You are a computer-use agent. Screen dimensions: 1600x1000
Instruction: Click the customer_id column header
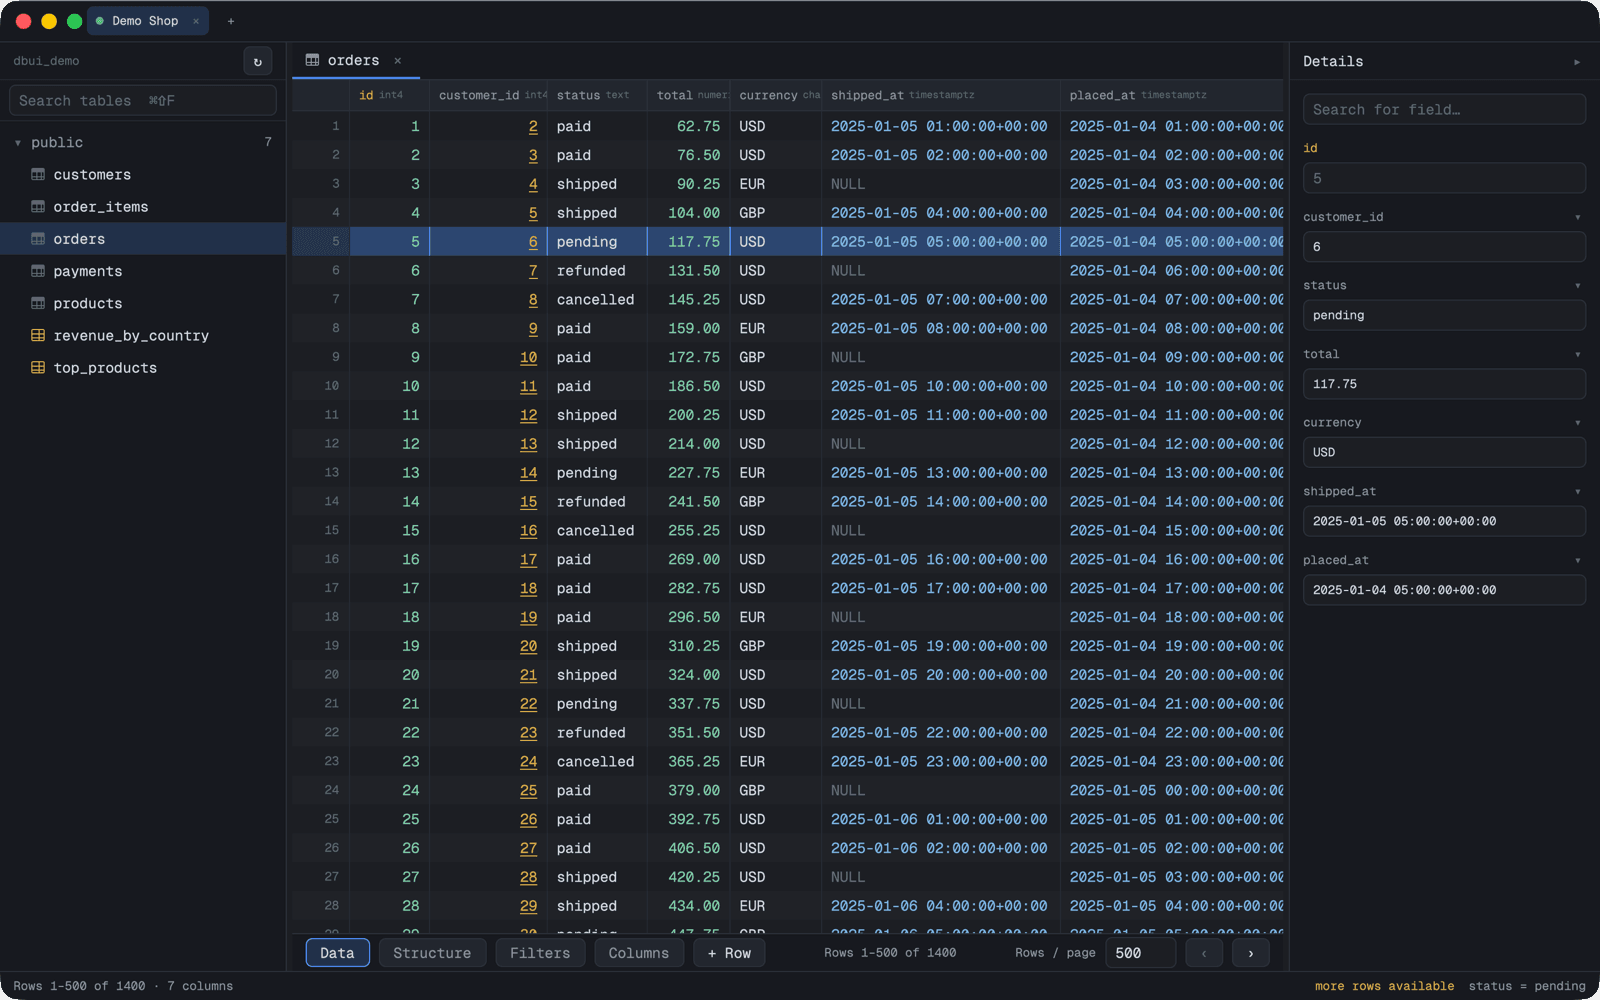(x=488, y=95)
